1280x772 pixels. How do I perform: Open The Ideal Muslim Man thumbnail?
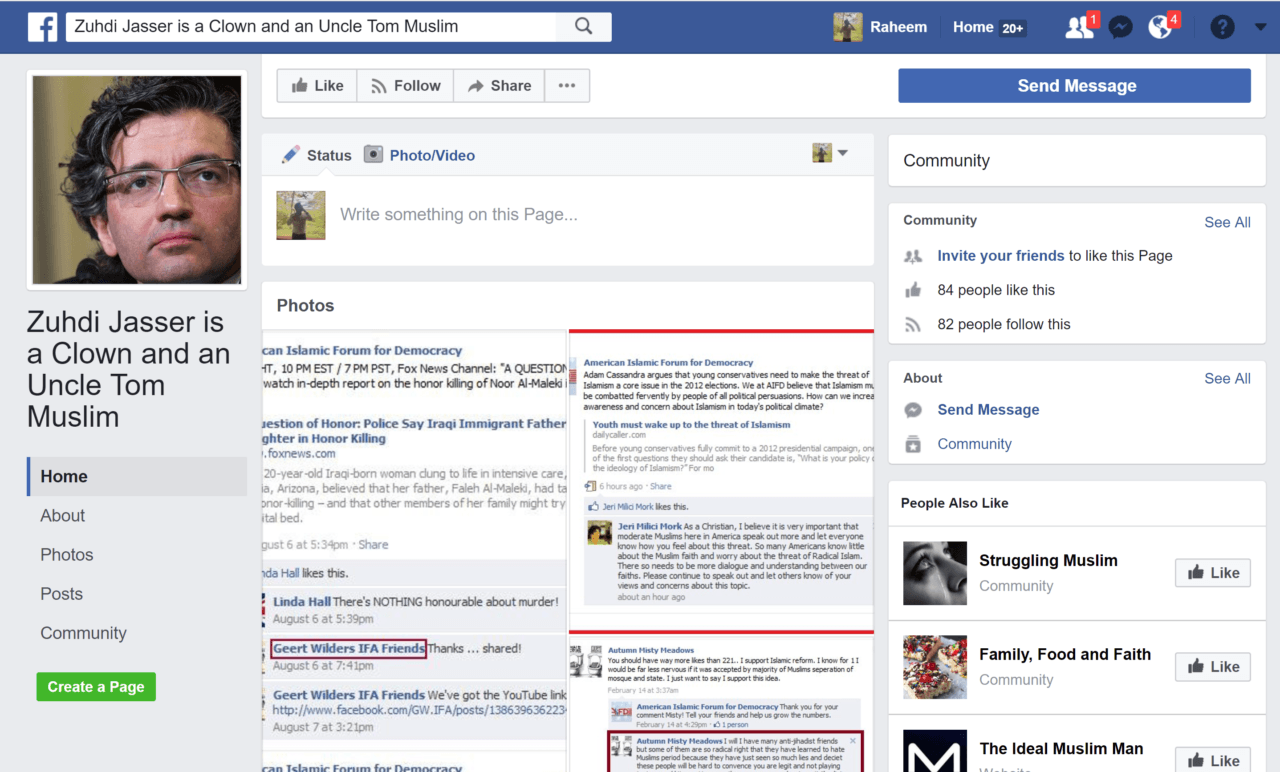coord(935,751)
